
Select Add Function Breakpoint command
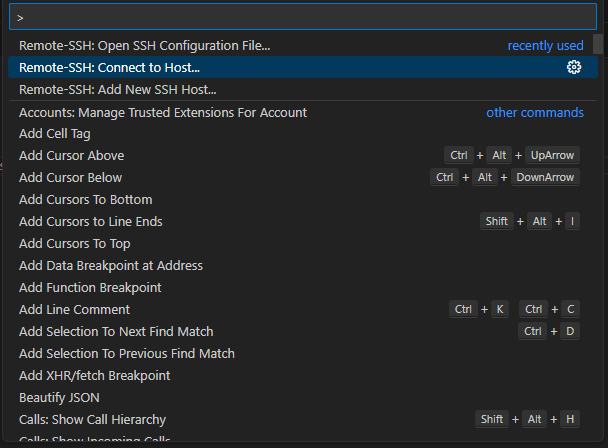pos(303,287)
